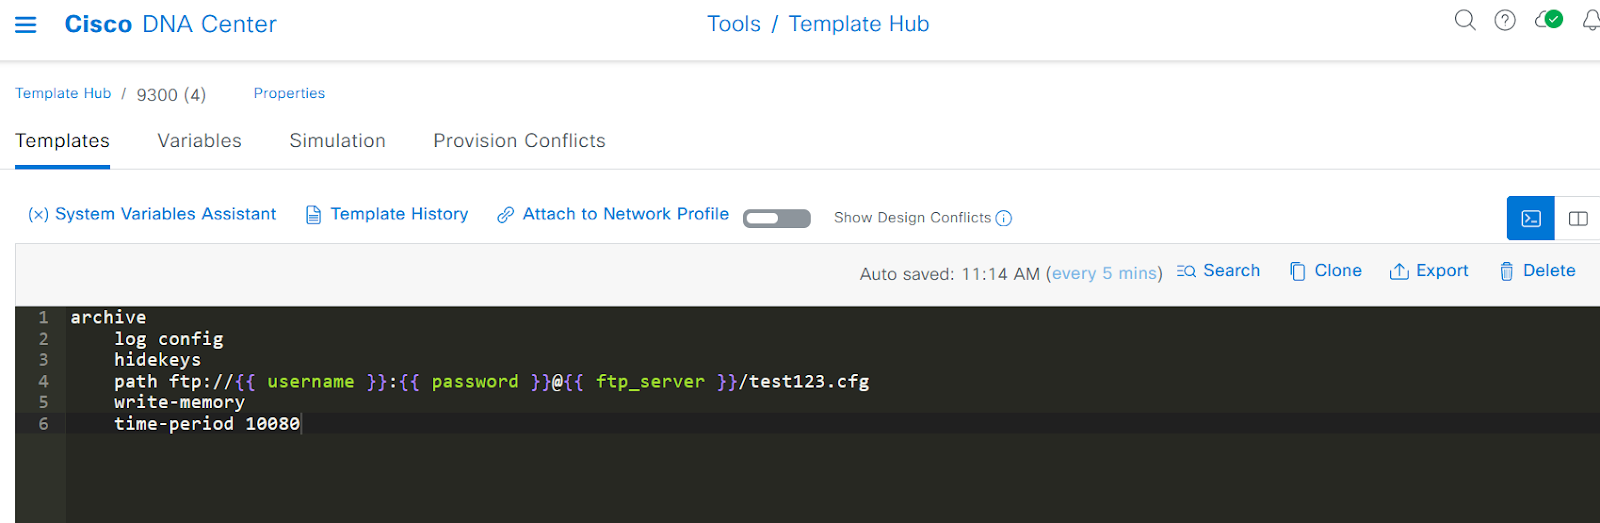Select the Templates tab

click(x=62, y=141)
